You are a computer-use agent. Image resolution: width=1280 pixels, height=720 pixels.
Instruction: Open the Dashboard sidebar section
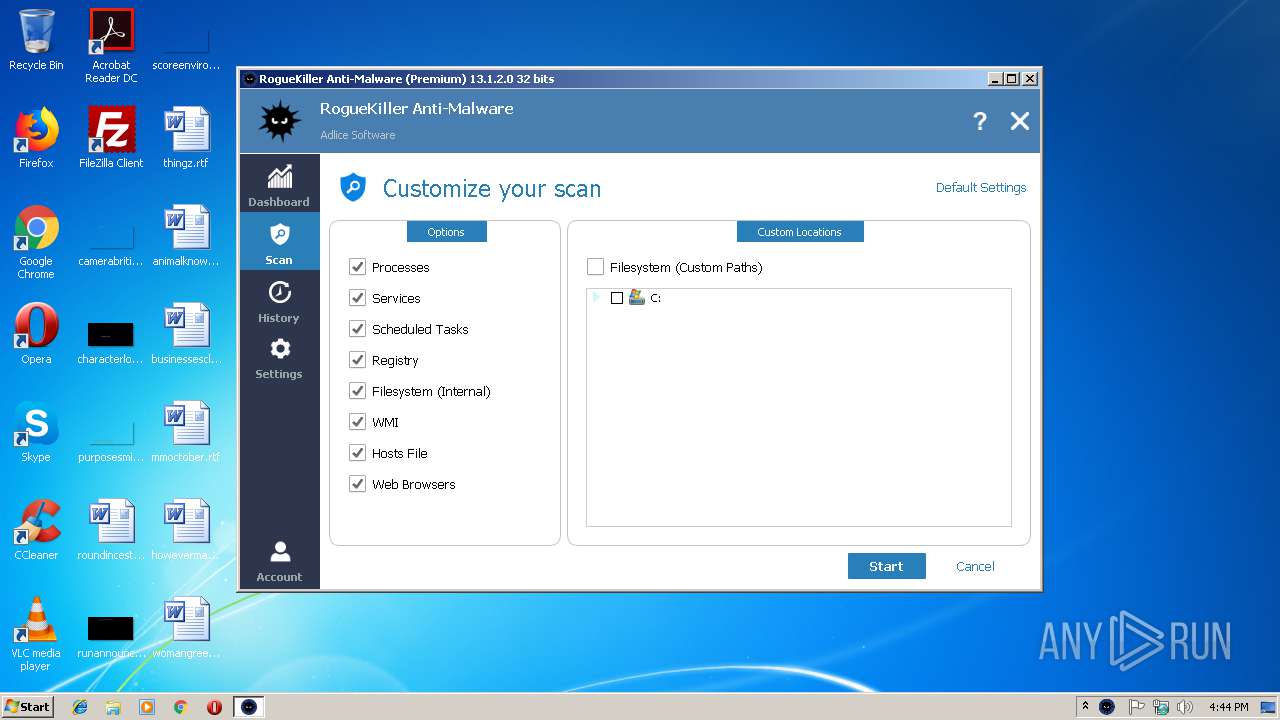[x=279, y=186]
